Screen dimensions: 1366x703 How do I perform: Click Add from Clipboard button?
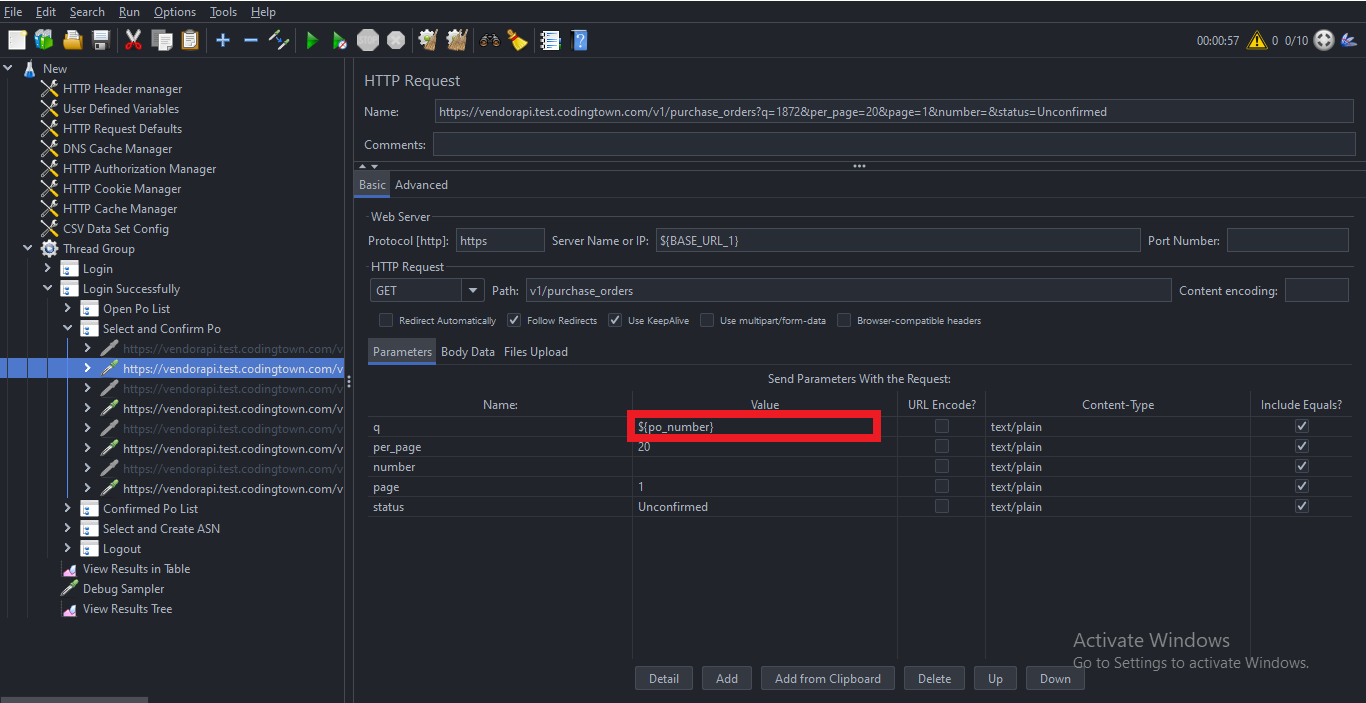pyautogui.click(x=828, y=678)
